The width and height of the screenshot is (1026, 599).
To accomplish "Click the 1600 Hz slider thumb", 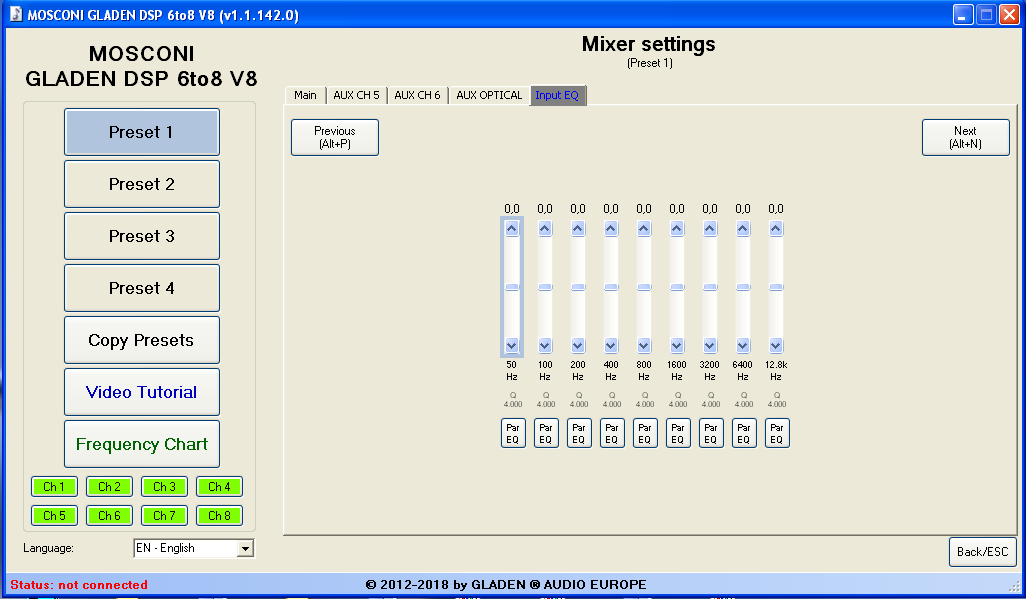I will (x=677, y=287).
